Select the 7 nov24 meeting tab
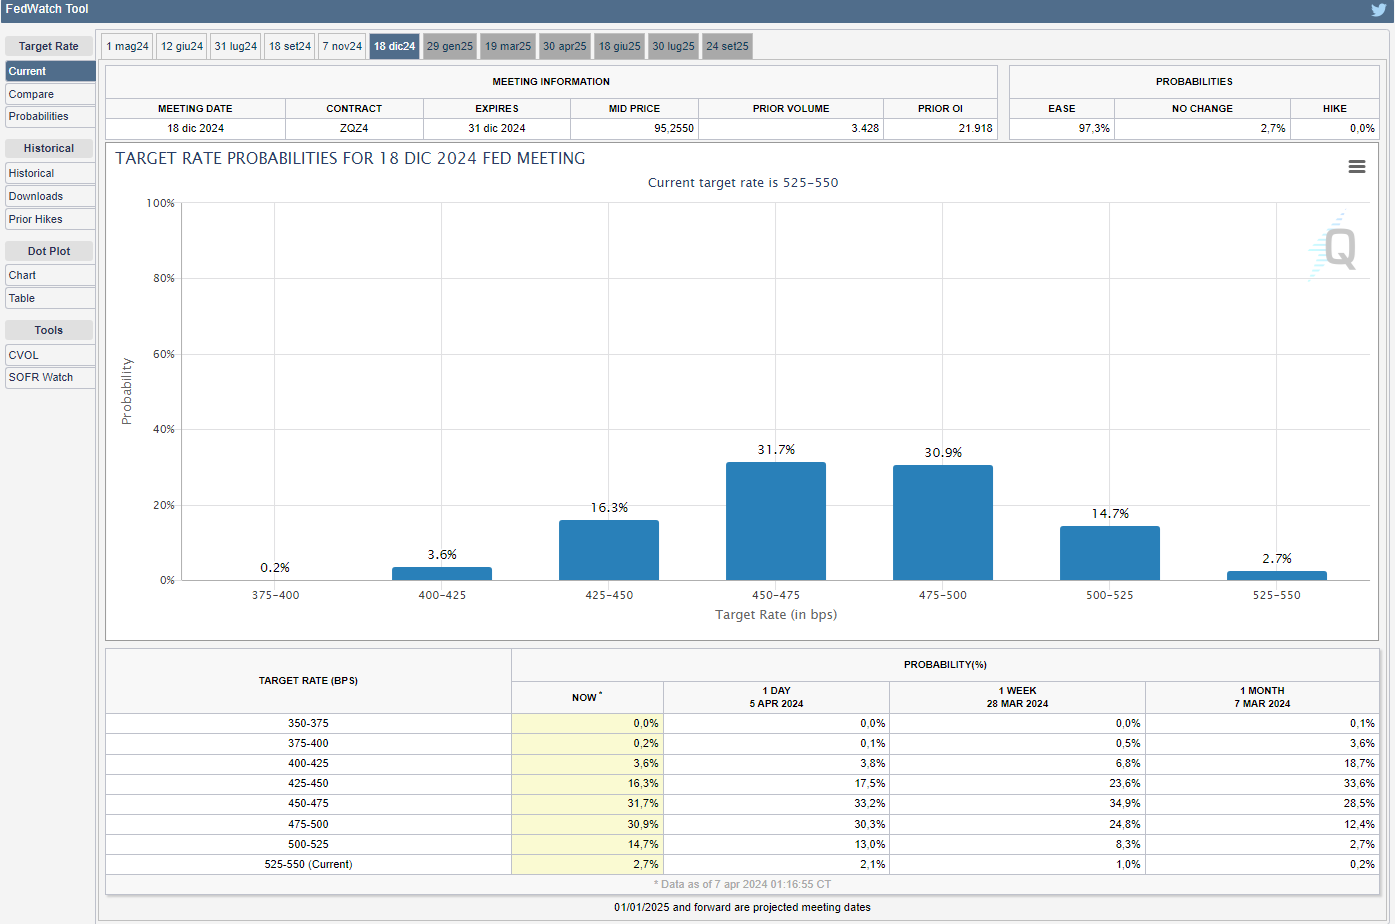Screen dimensions: 1395x924 [342, 46]
